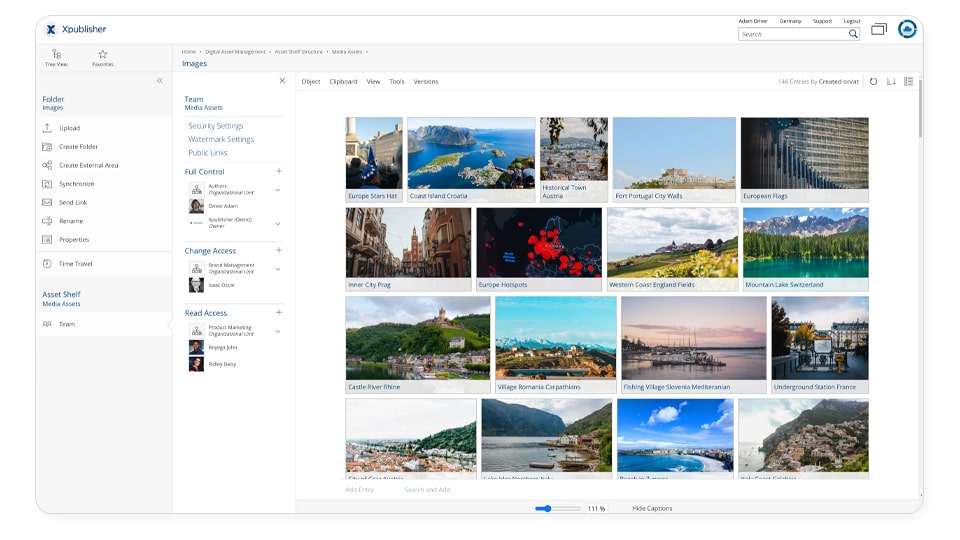Click the Create External Area icon

(x=47, y=165)
